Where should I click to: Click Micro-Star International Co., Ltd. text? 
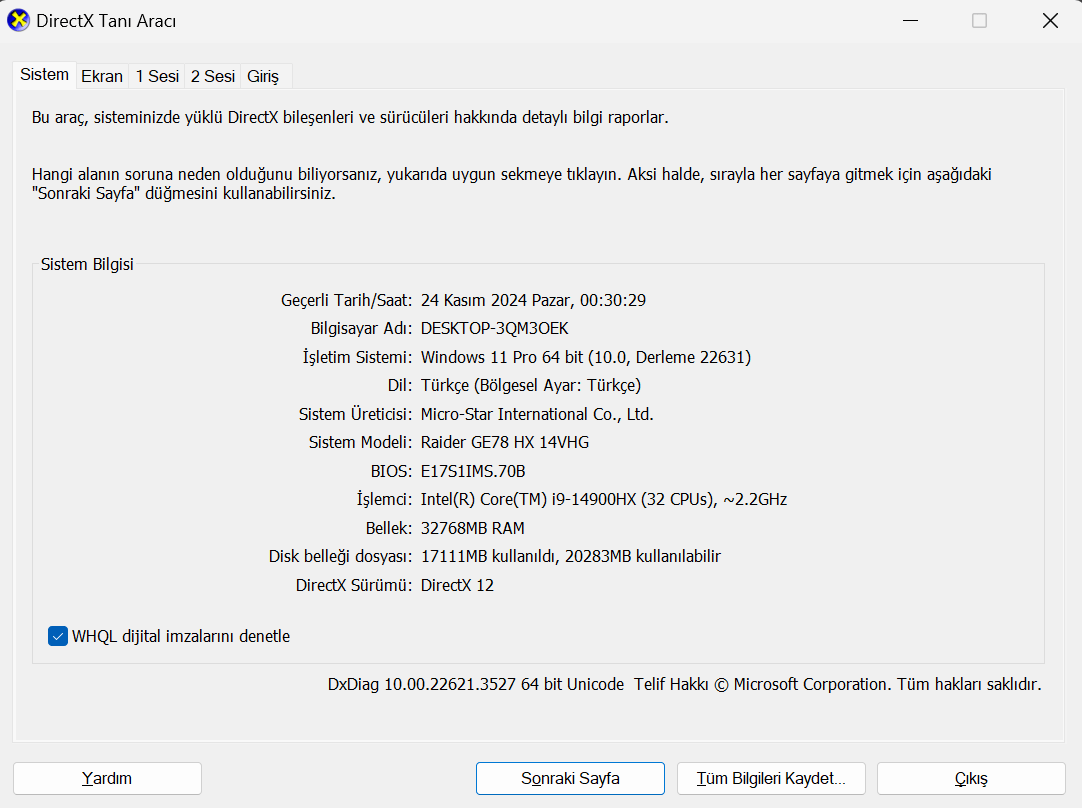click(x=537, y=414)
